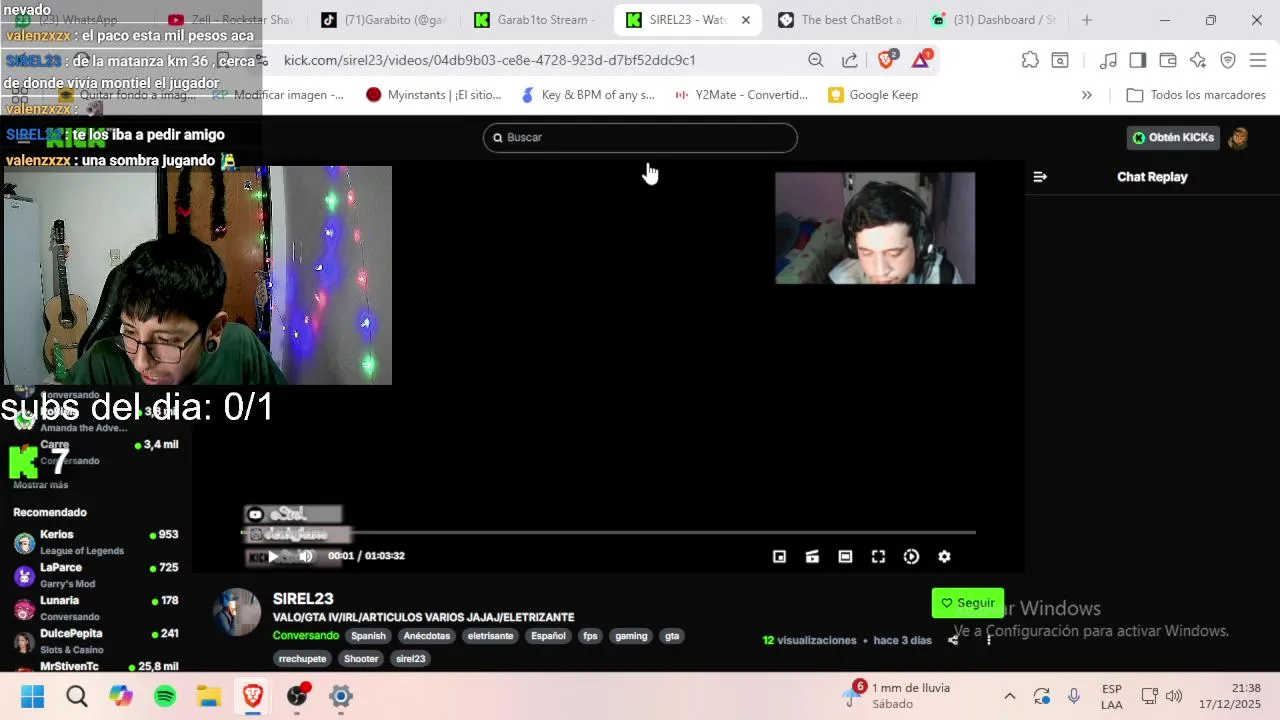Open Brave Shields lion icon
The image size is (1280, 720).
pos(886,60)
